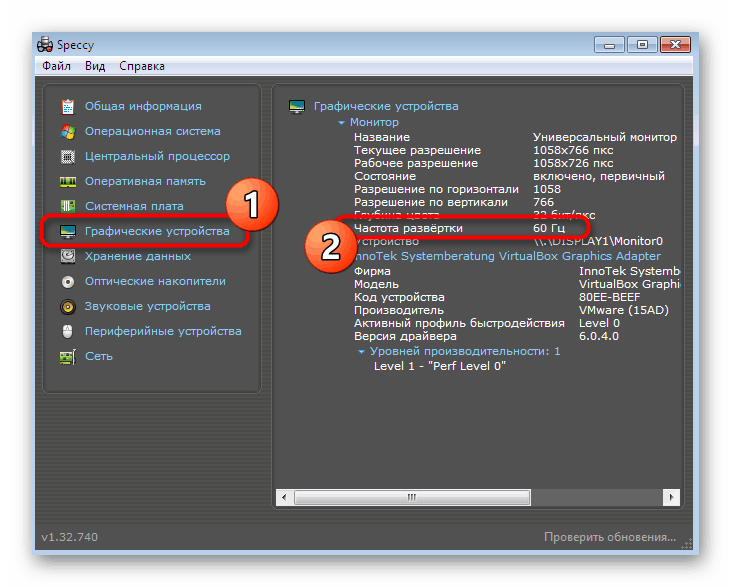This screenshot has height=587, width=731.
Task: Open Графические устройства in the sidebar
Action: [157, 231]
